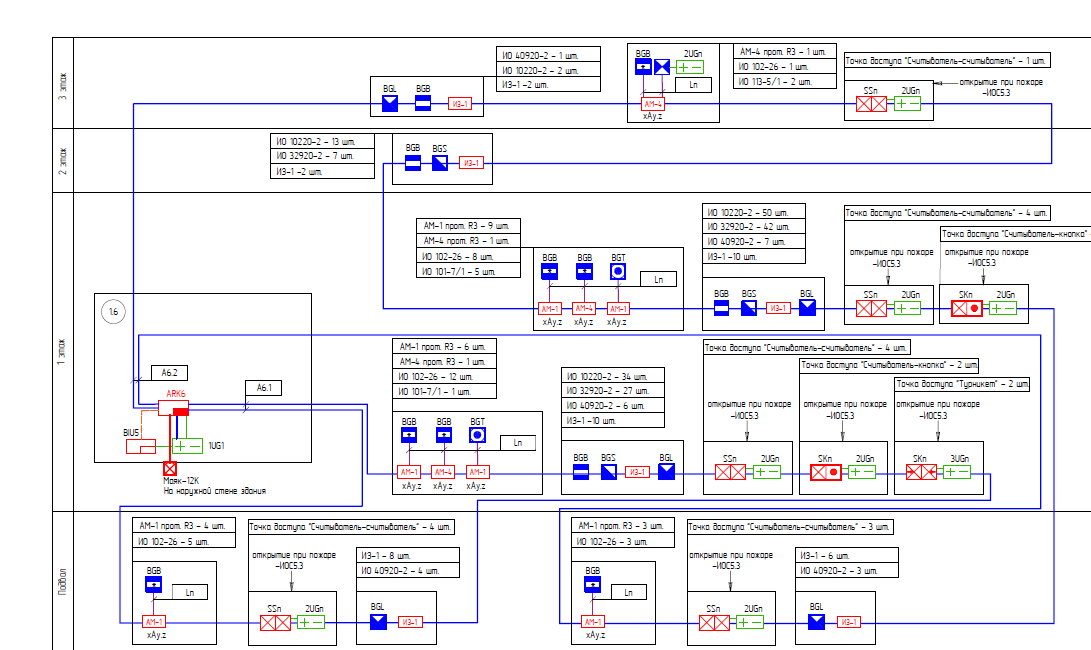
Task: Select the BGS detector symbol on 2nd floor
Action: (x=440, y=162)
